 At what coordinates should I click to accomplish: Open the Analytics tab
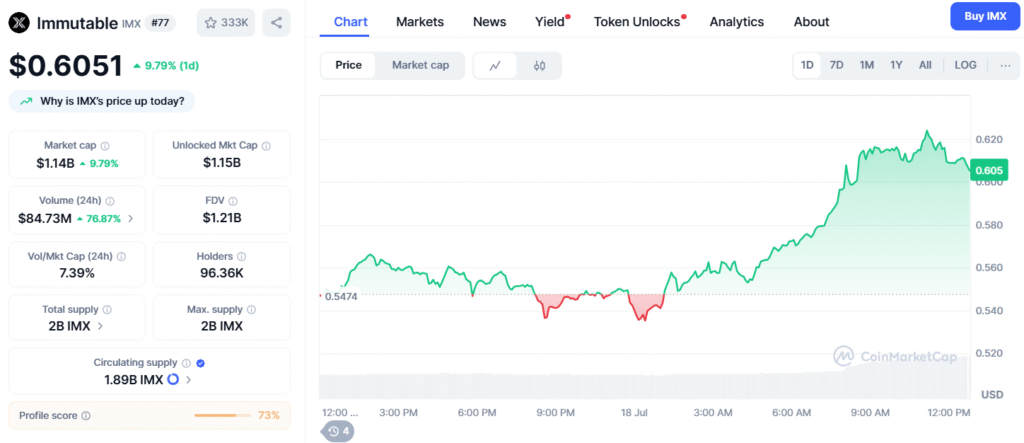pos(737,22)
